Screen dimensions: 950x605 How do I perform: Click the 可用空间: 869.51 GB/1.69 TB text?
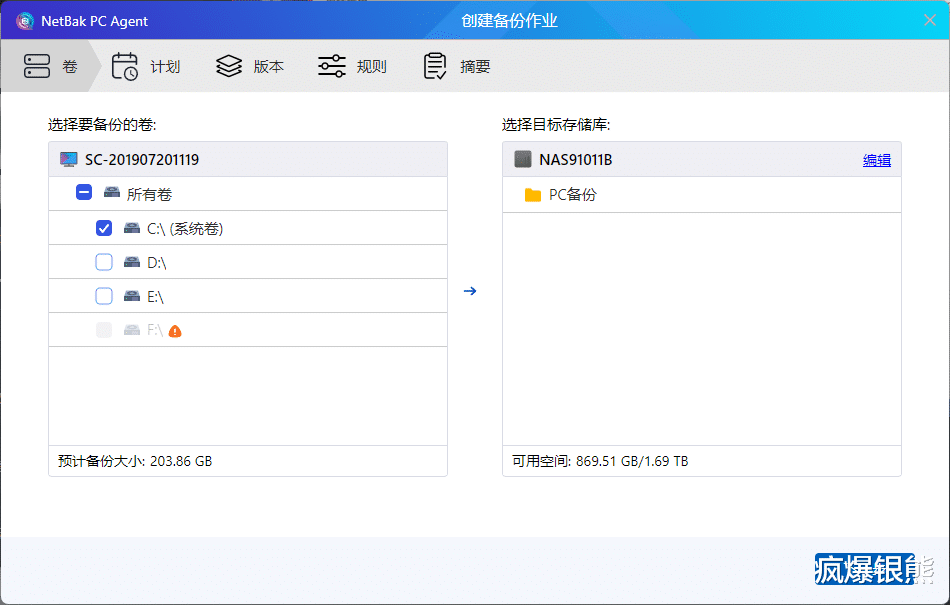(600, 461)
